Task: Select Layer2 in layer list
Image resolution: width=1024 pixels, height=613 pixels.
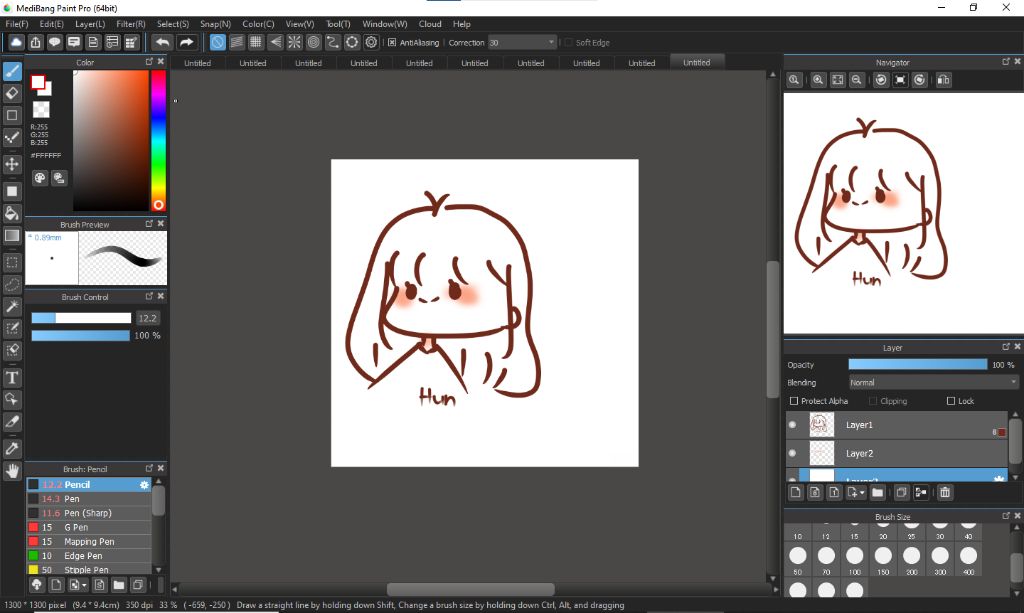Action: point(897,453)
